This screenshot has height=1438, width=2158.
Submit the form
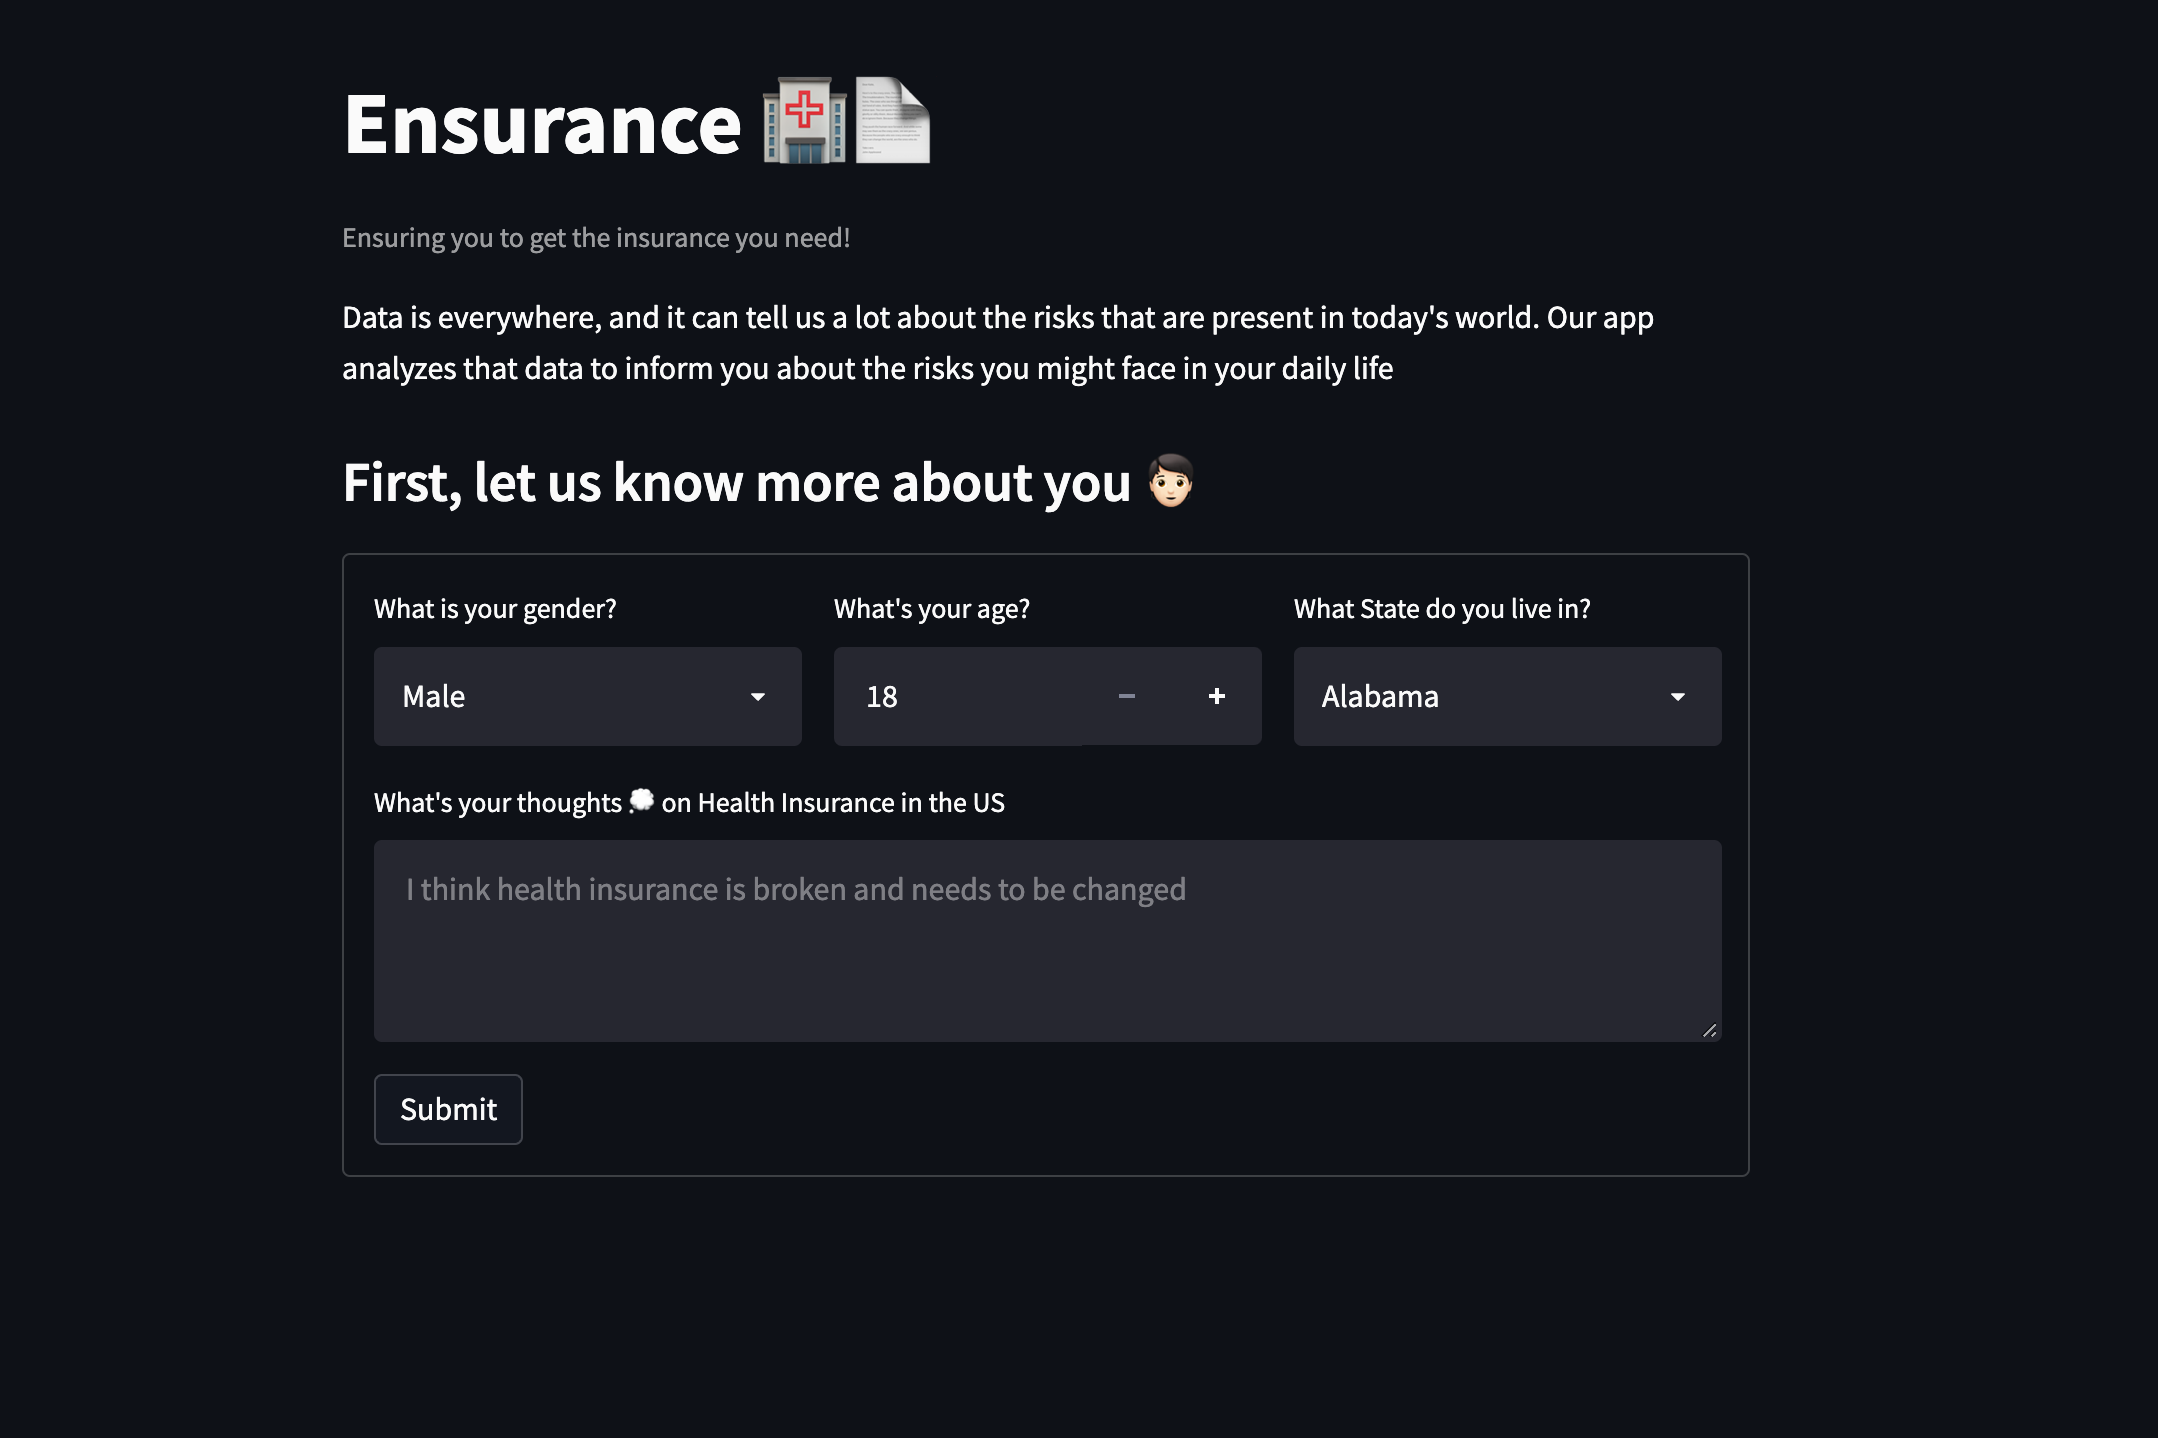[x=448, y=1109]
